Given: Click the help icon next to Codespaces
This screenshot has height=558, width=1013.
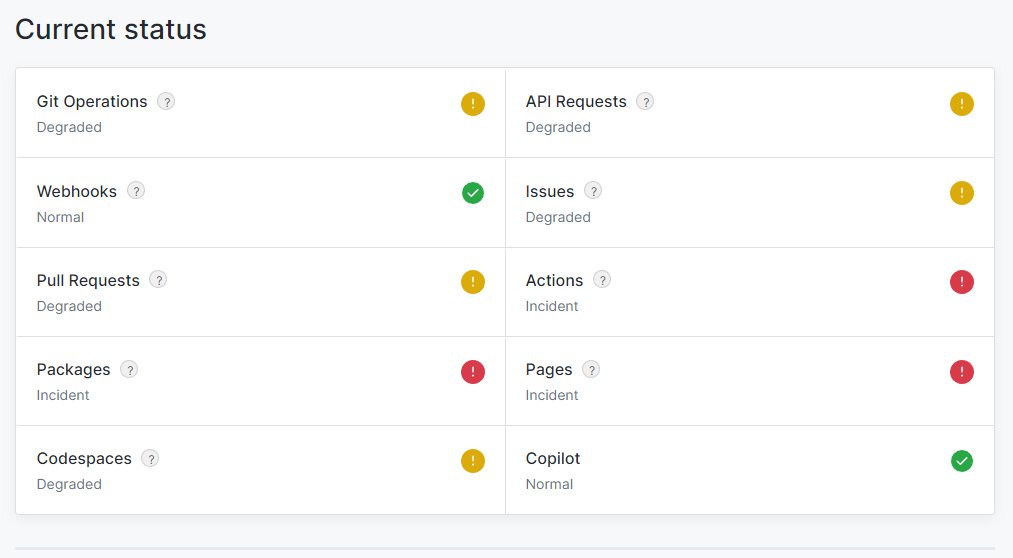Looking at the screenshot, I should coord(151,459).
